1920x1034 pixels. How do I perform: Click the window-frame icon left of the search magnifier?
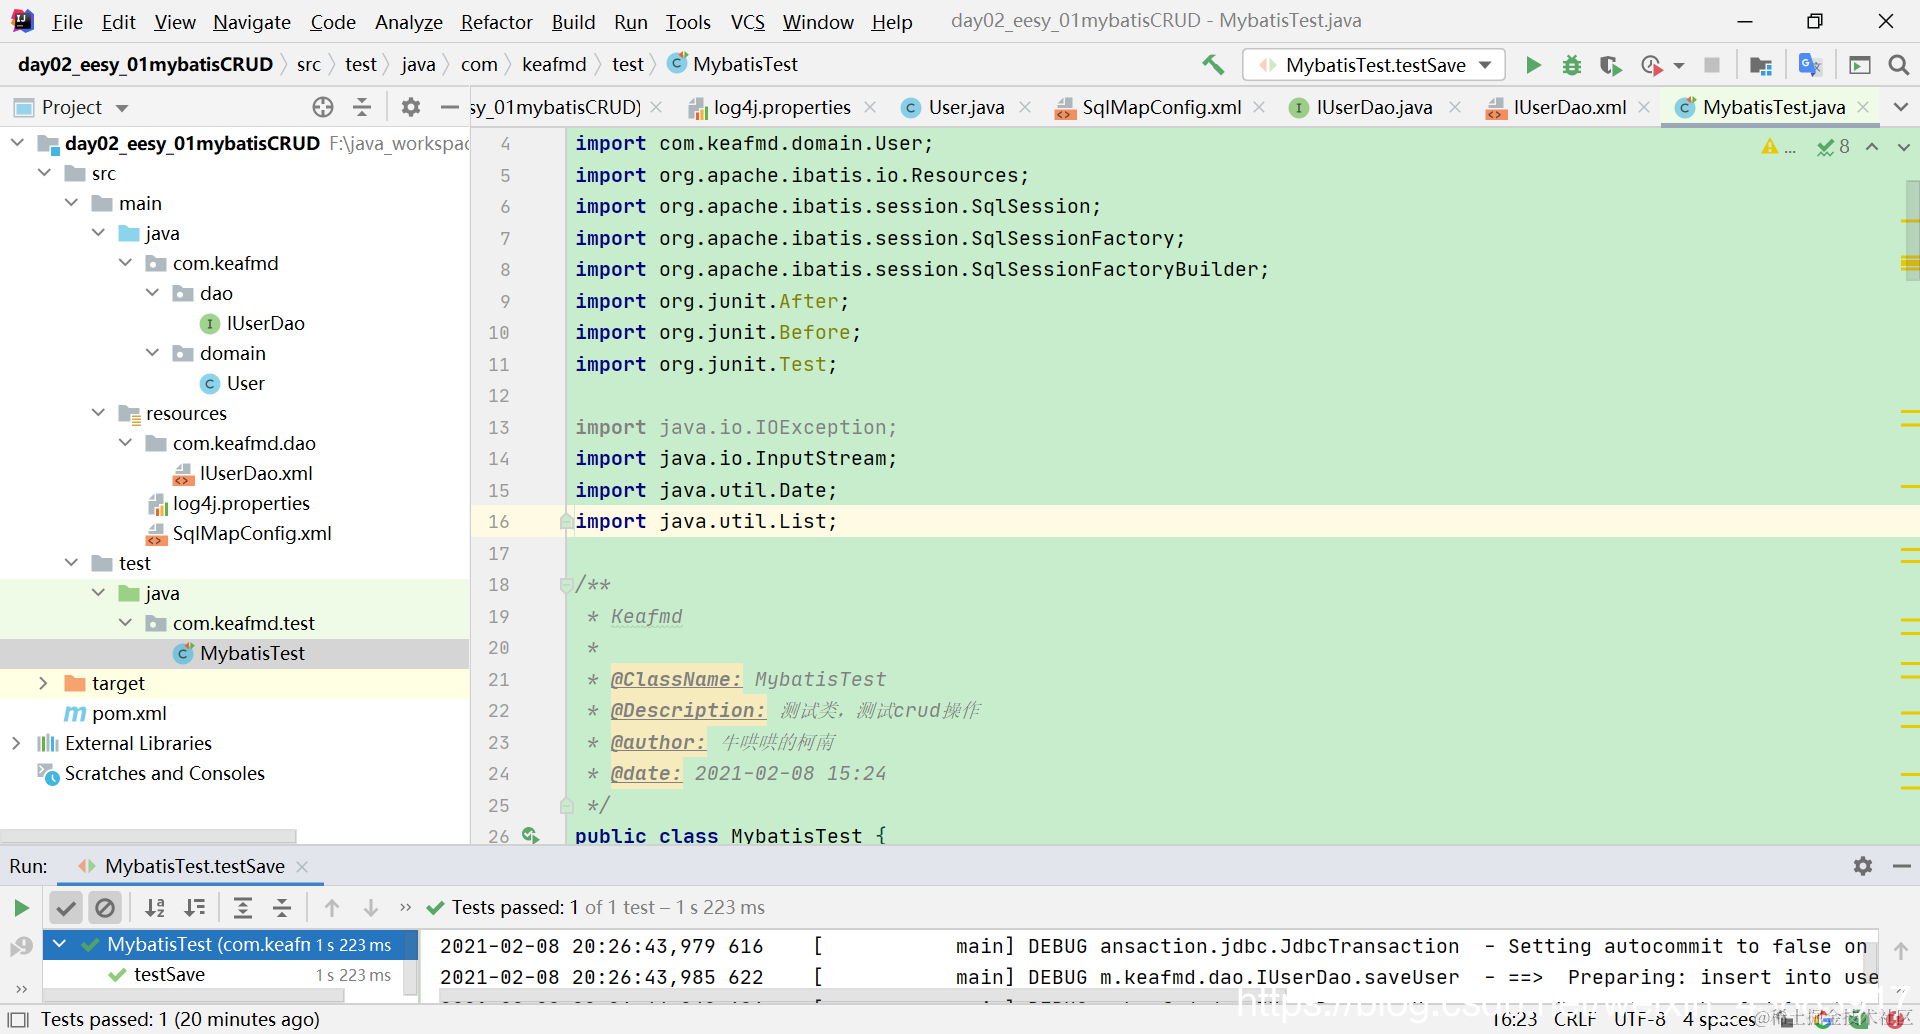pos(1860,65)
